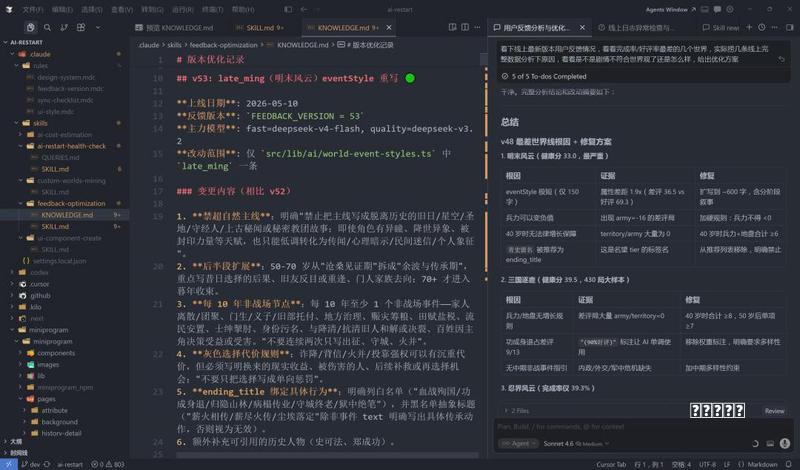The height and width of the screenshot is (470, 800).
Task: Open errors and warnings count in status bar
Action: pyautogui.click(x=108, y=464)
